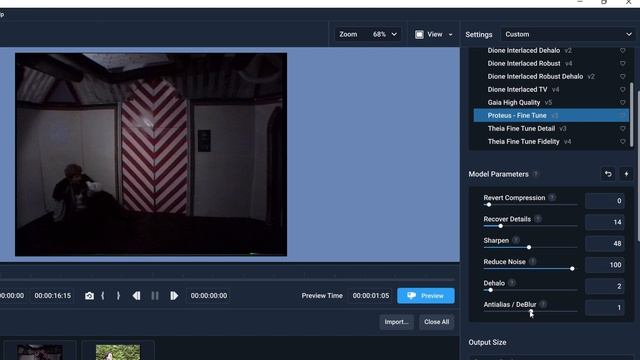Pause the video playback
Viewport: 640px width, 360px height.
pyautogui.click(x=155, y=296)
